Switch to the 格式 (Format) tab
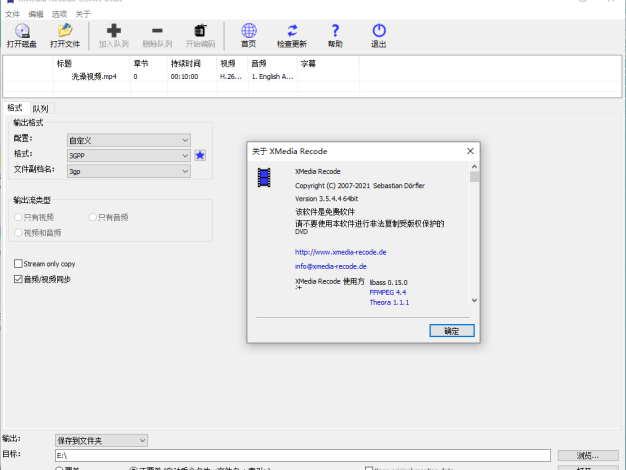Image resolution: width=626 pixels, height=470 pixels. tap(15, 108)
